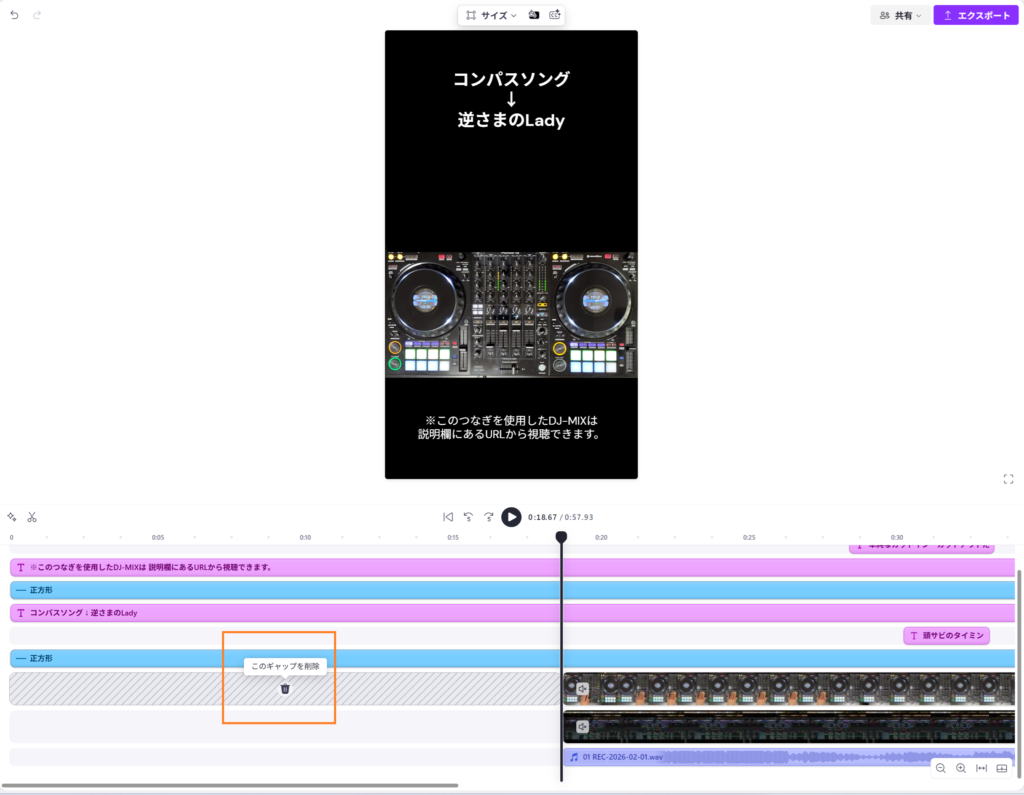Fit the timeline to the screen width

[981, 768]
